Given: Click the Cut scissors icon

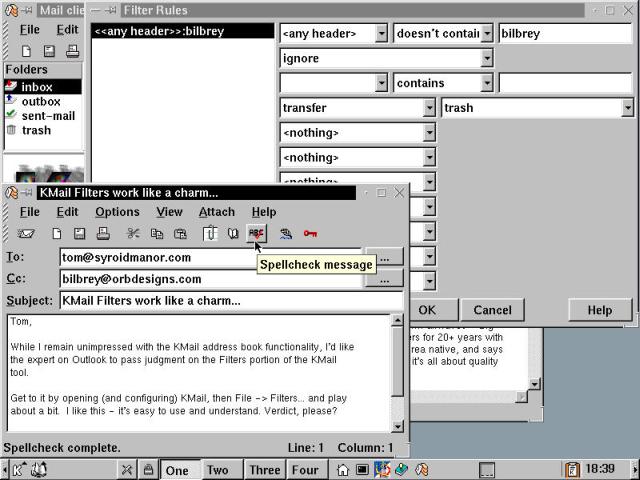Looking at the screenshot, I should (133, 234).
